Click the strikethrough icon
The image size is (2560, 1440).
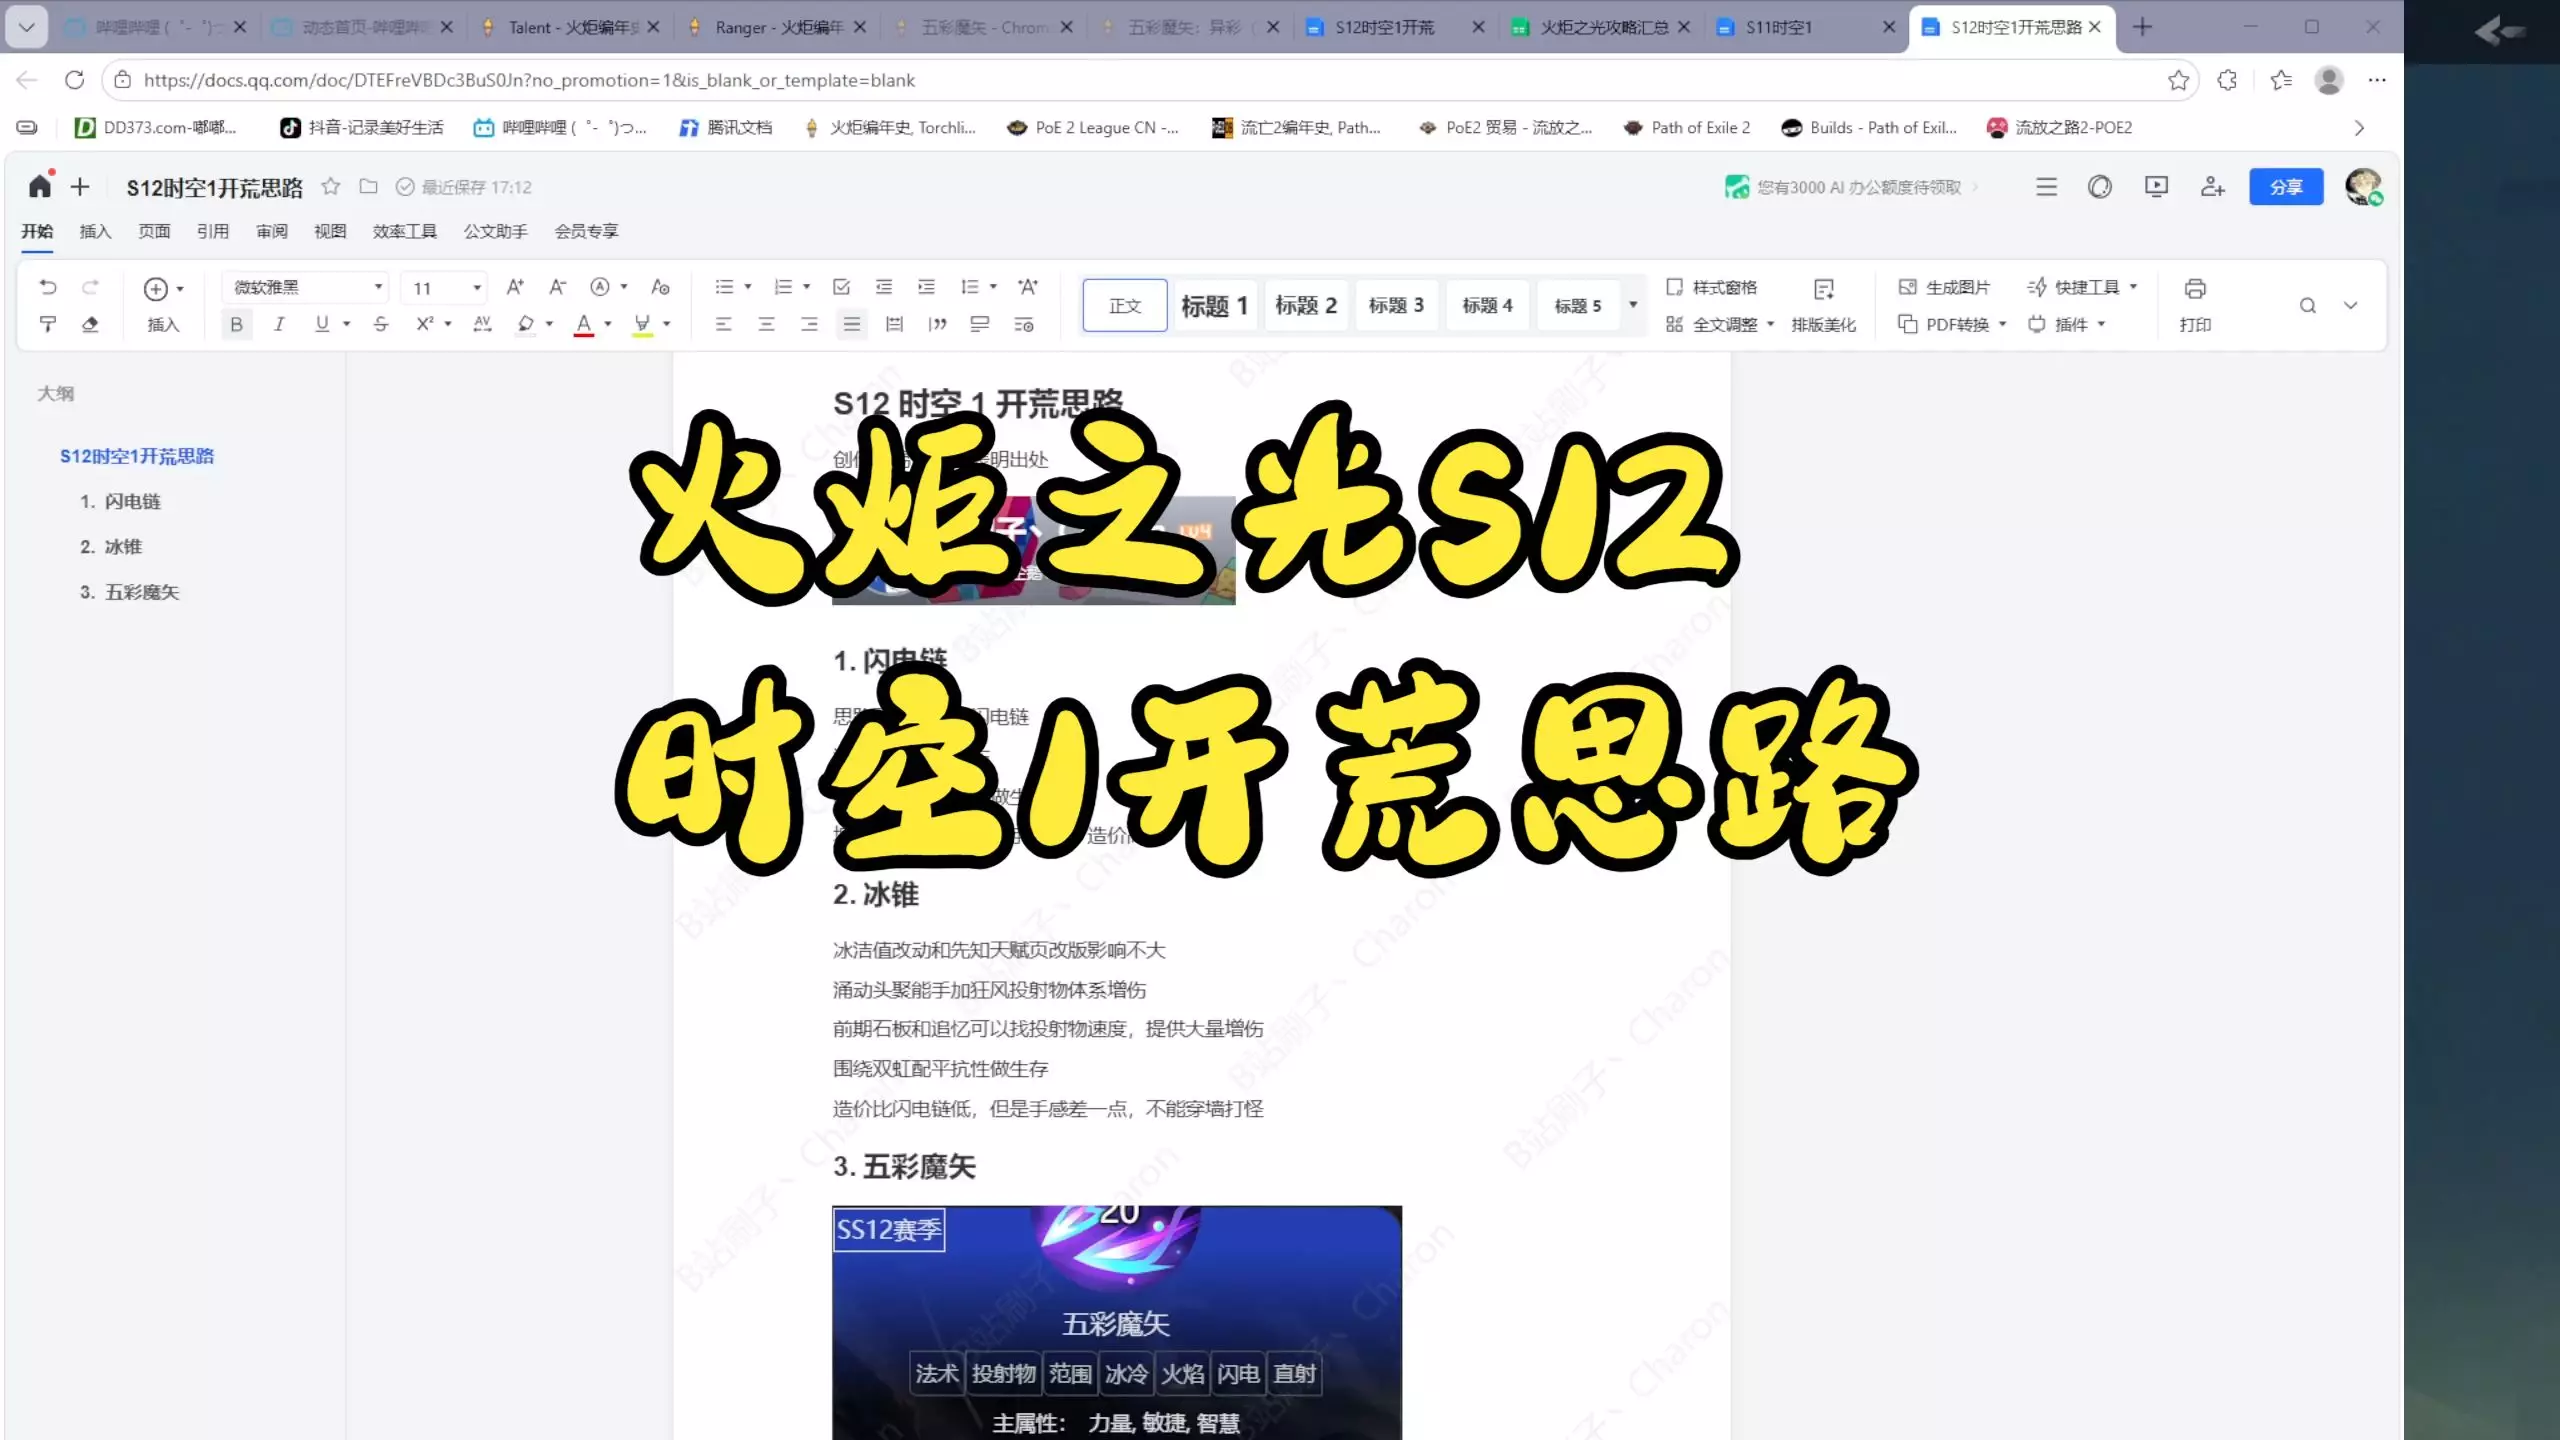coord(381,324)
